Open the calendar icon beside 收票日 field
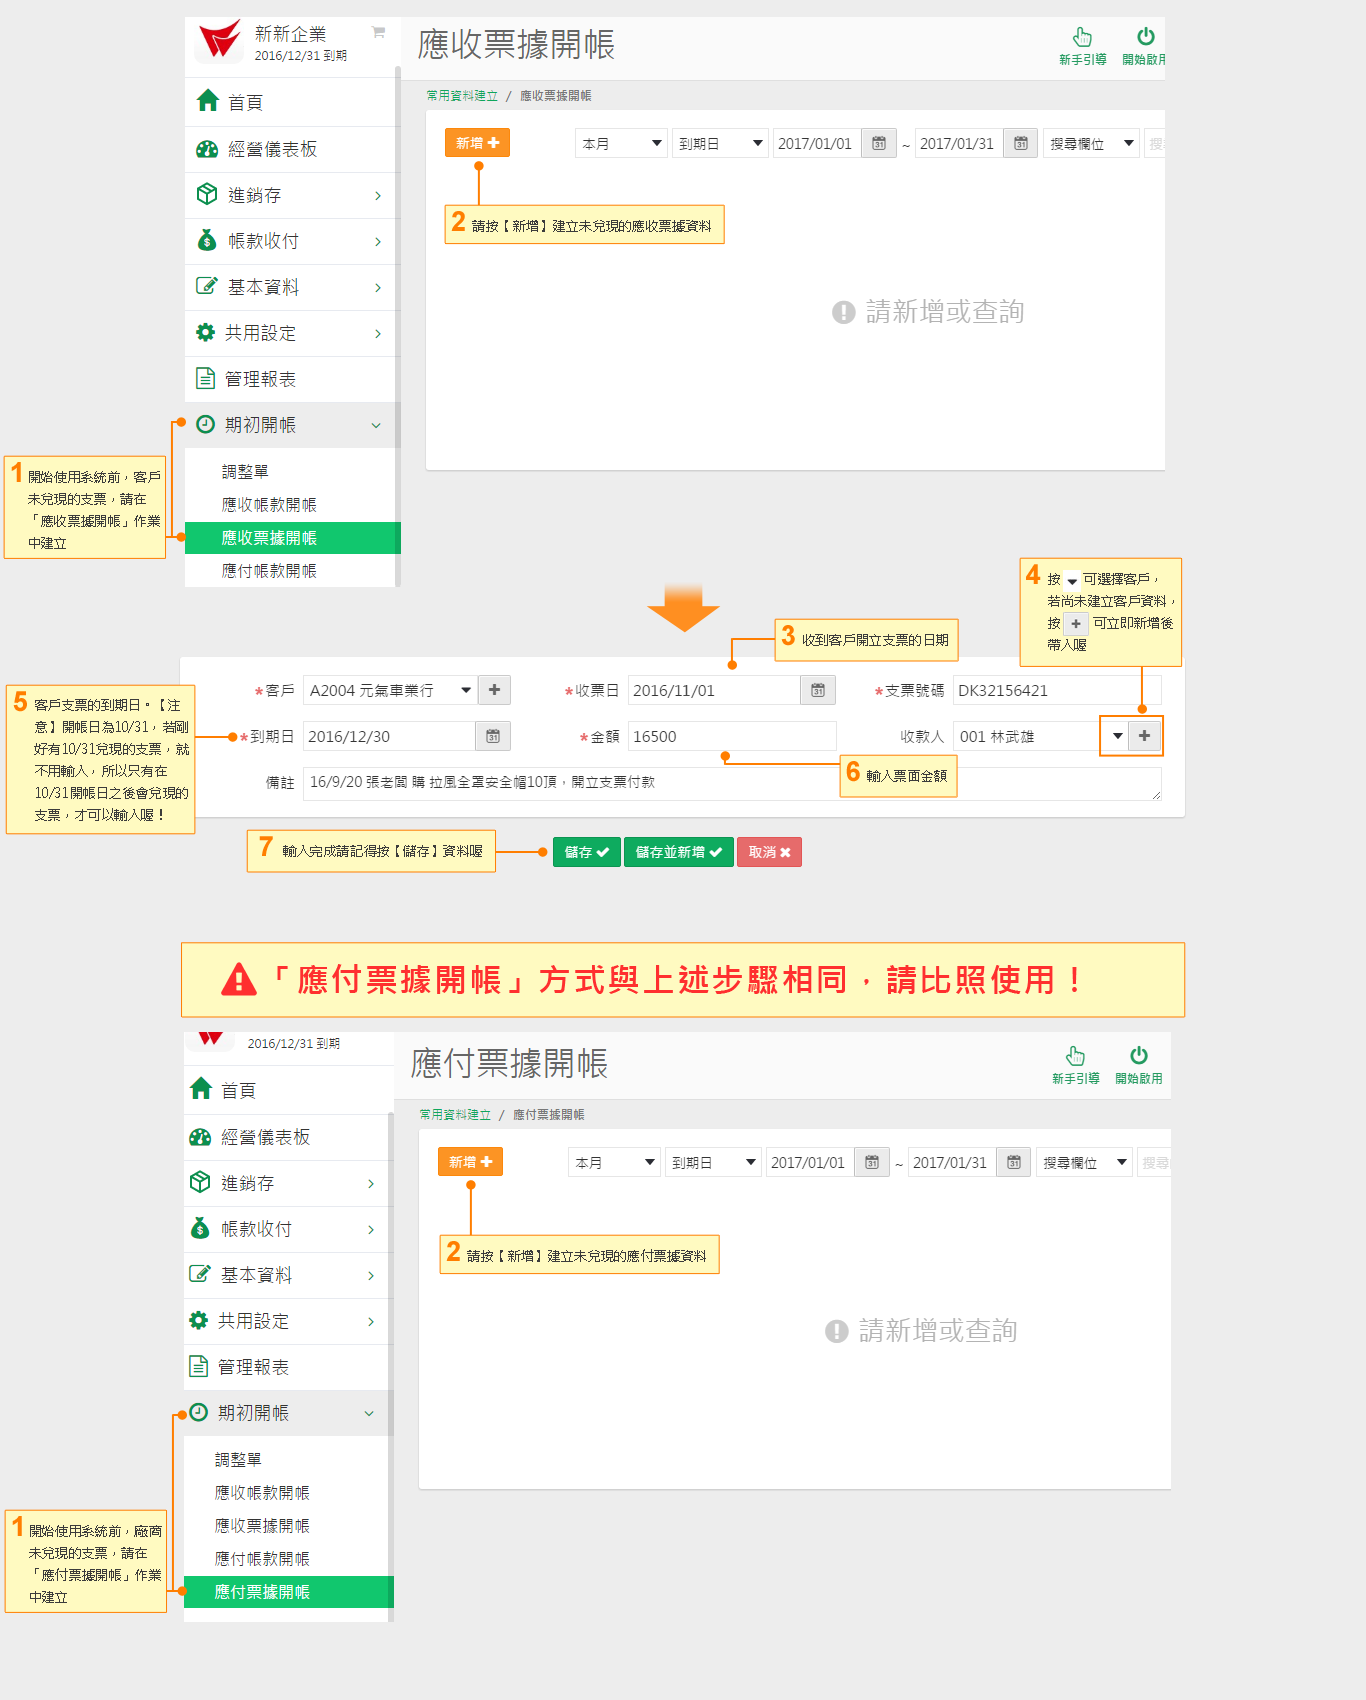The image size is (1366, 1700). click(817, 691)
